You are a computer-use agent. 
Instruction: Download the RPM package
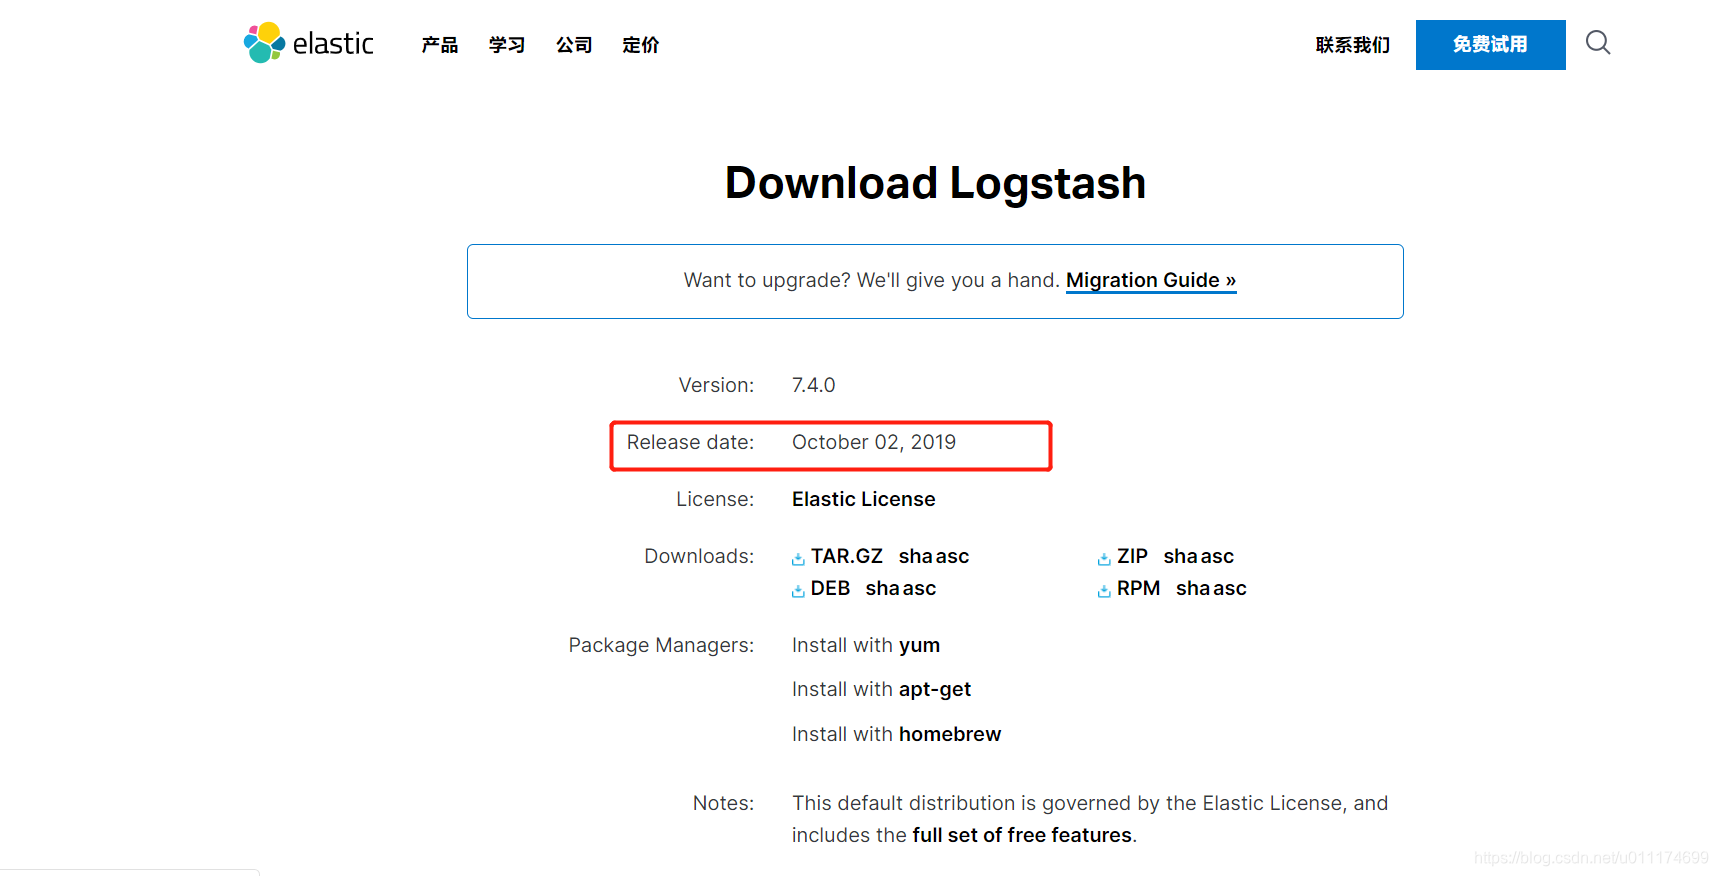1138,588
